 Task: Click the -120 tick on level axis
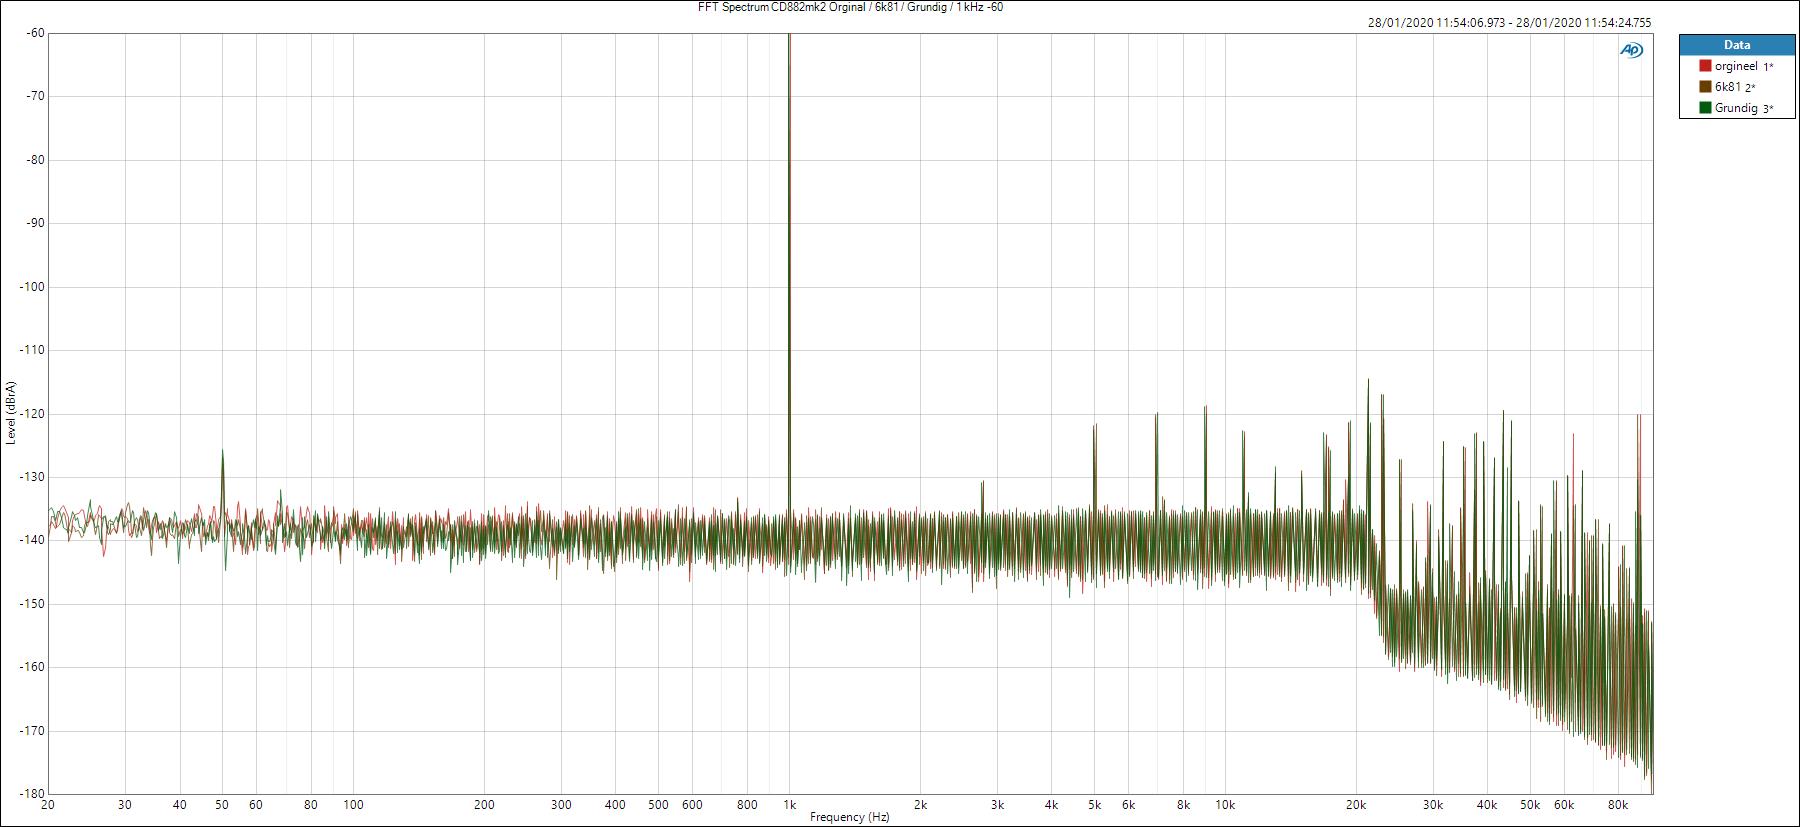coord(33,413)
